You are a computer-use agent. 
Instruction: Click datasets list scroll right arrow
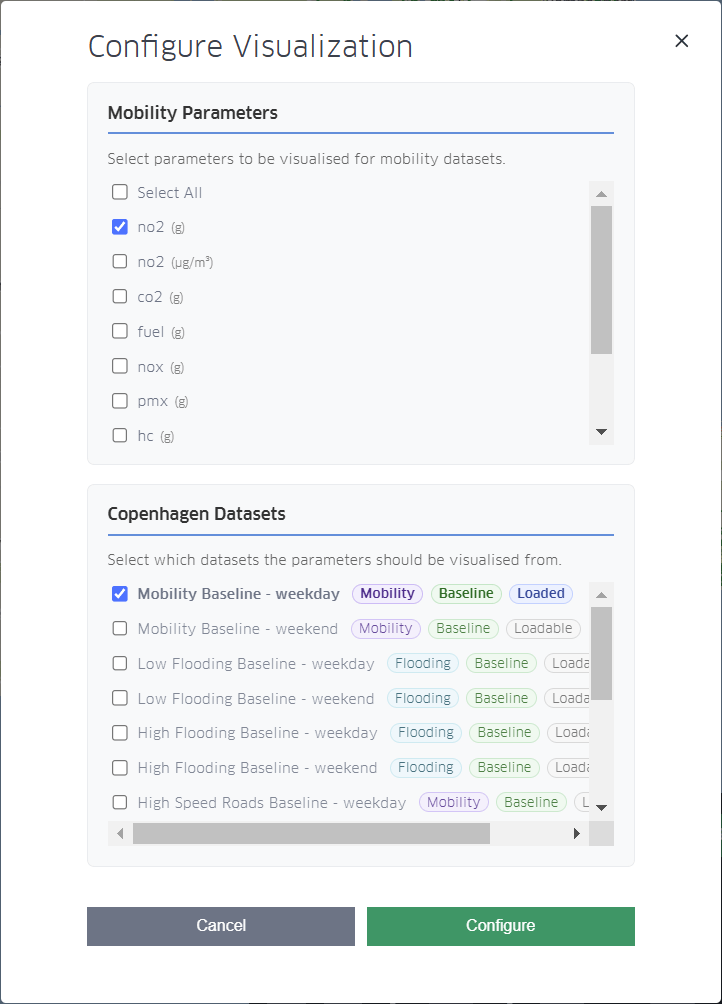click(577, 834)
